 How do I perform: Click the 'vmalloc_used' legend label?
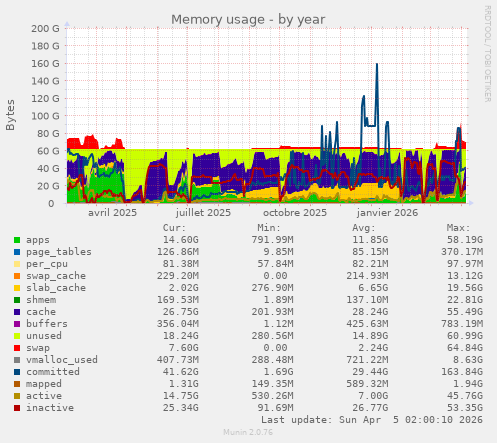62,360
